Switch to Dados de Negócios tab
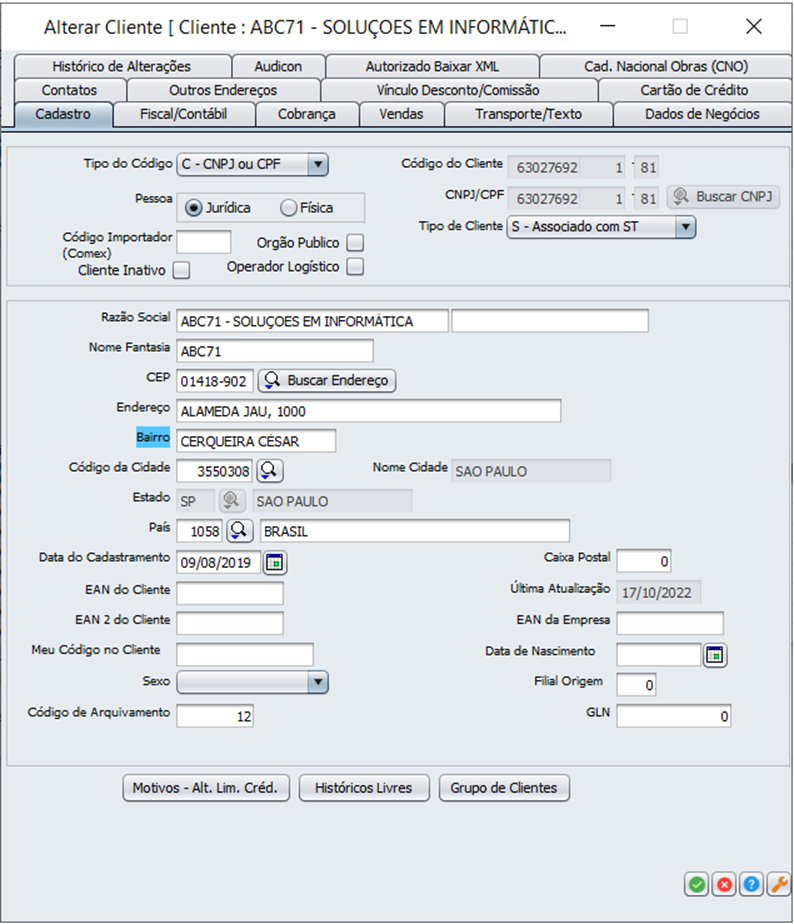 coord(702,114)
